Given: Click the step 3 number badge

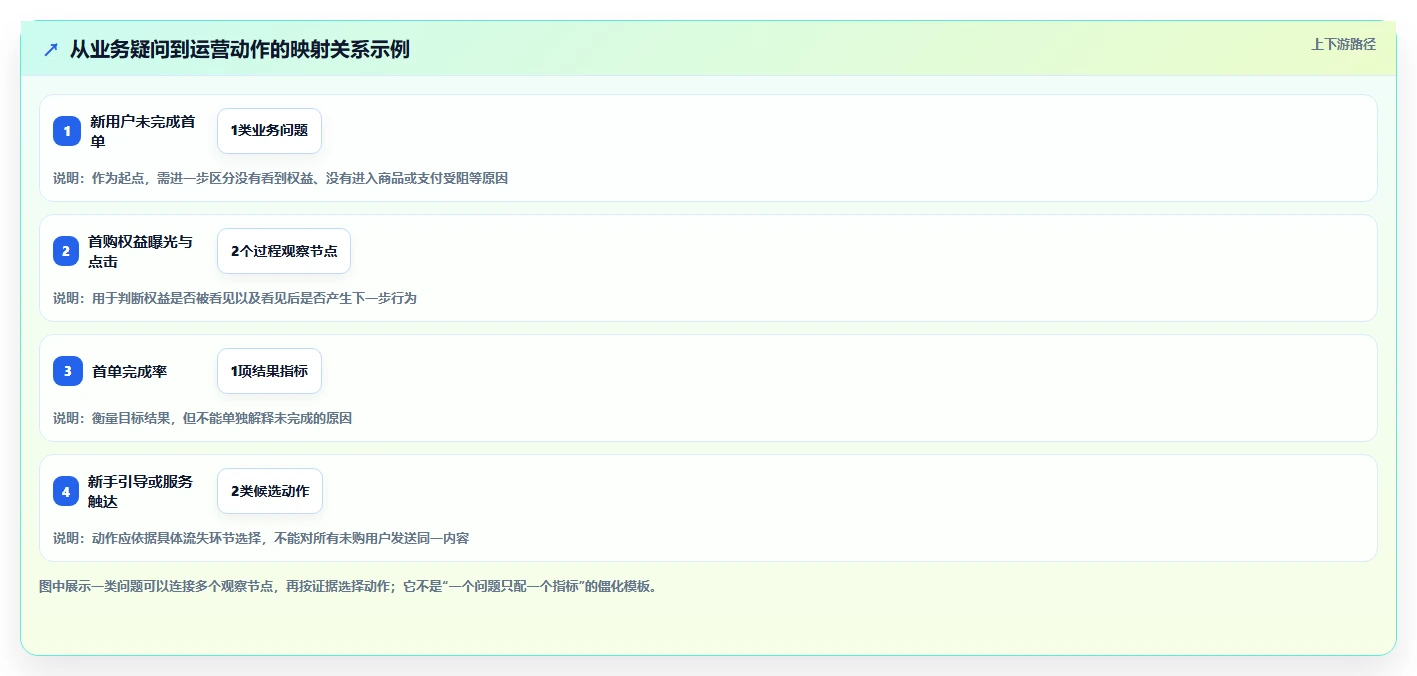Looking at the screenshot, I should pos(66,371).
